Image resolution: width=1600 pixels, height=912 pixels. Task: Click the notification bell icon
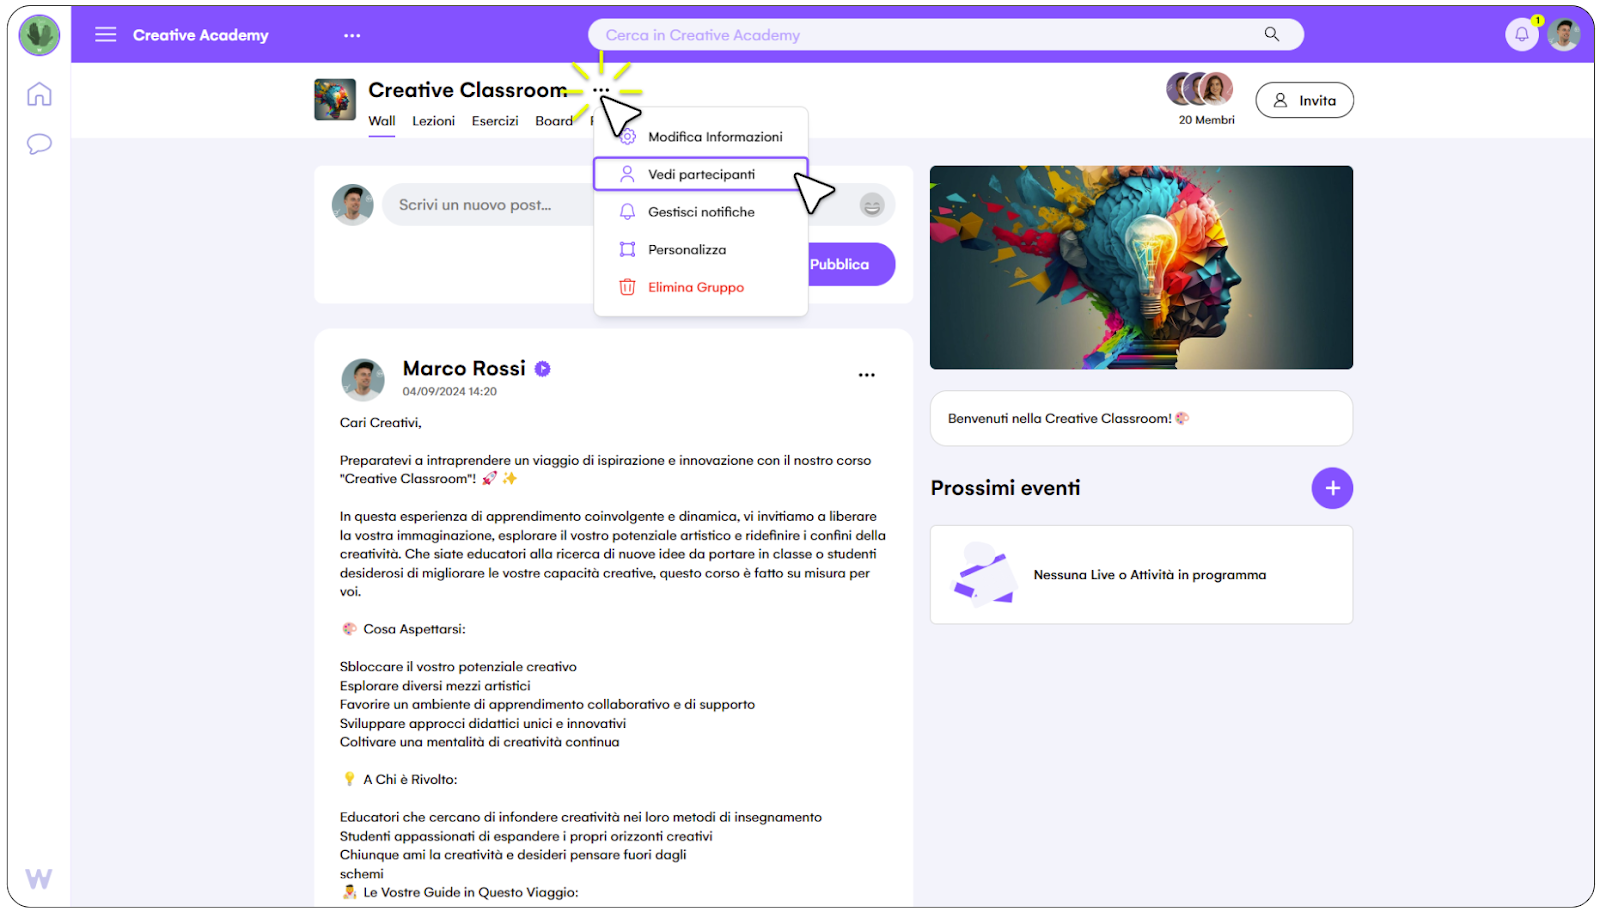1521,35
